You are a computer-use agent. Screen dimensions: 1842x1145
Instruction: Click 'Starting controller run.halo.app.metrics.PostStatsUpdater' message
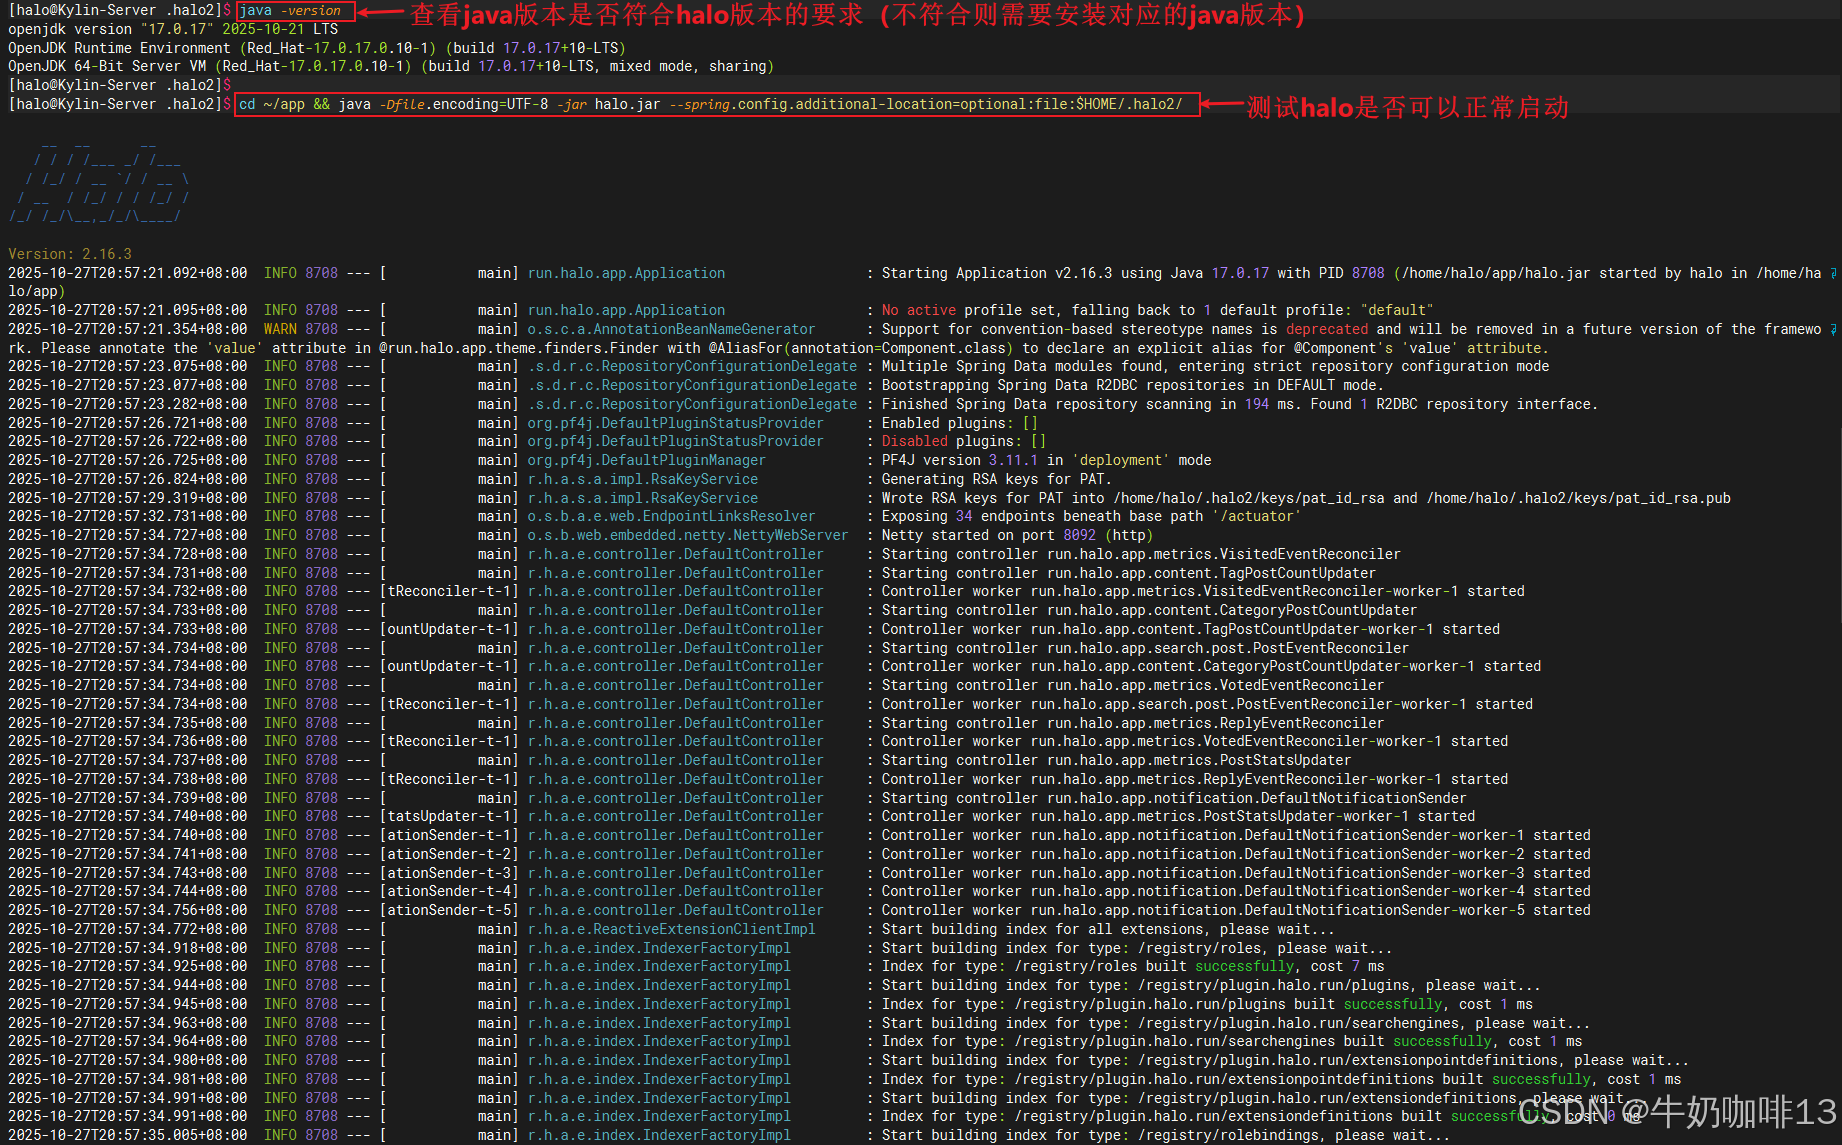click(x=1116, y=760)
